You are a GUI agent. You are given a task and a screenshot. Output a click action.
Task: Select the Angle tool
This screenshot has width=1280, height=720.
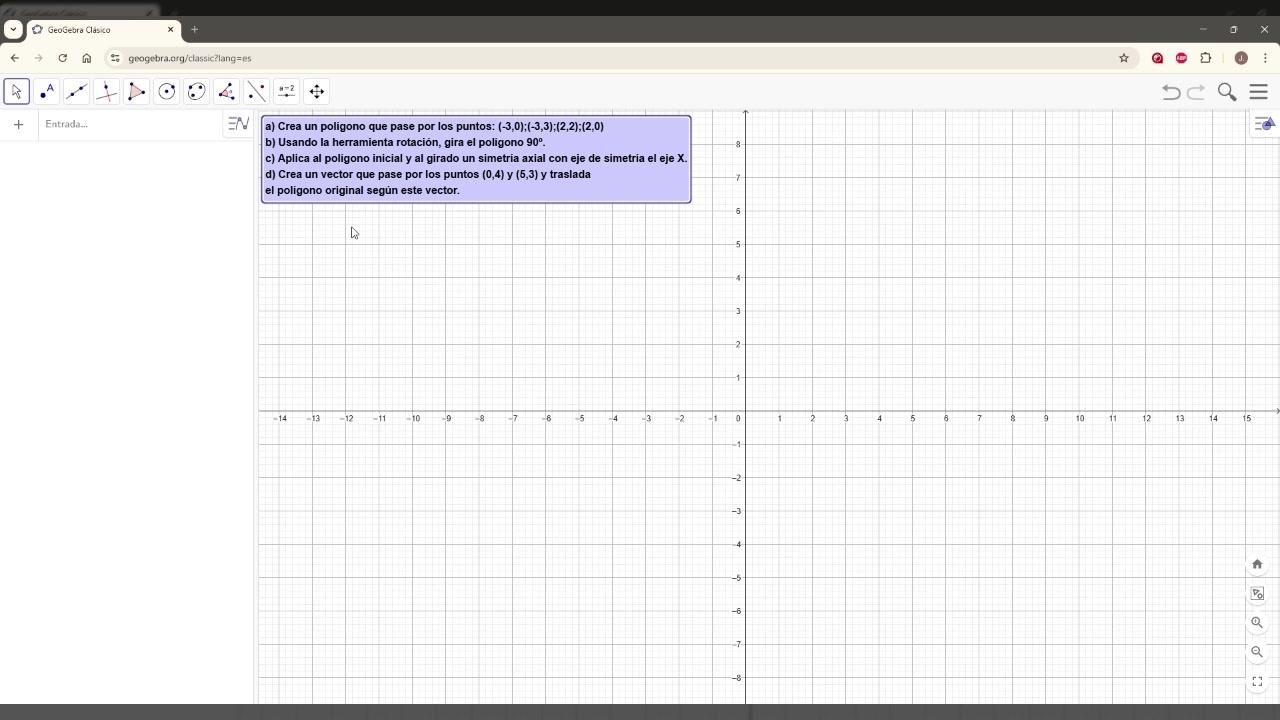click(227, 92)
